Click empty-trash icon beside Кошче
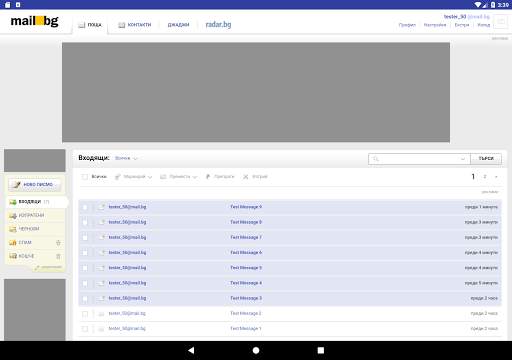 click(x=58, y=256)
